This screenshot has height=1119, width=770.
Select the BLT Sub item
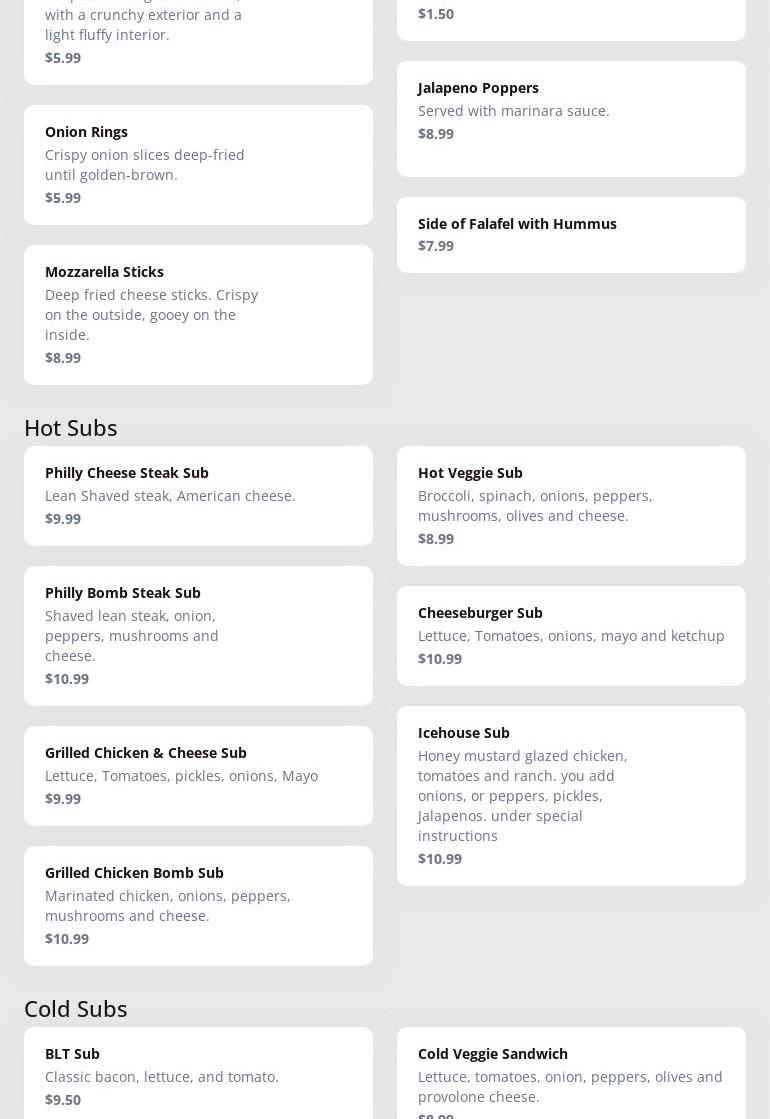coord(198,1075)
